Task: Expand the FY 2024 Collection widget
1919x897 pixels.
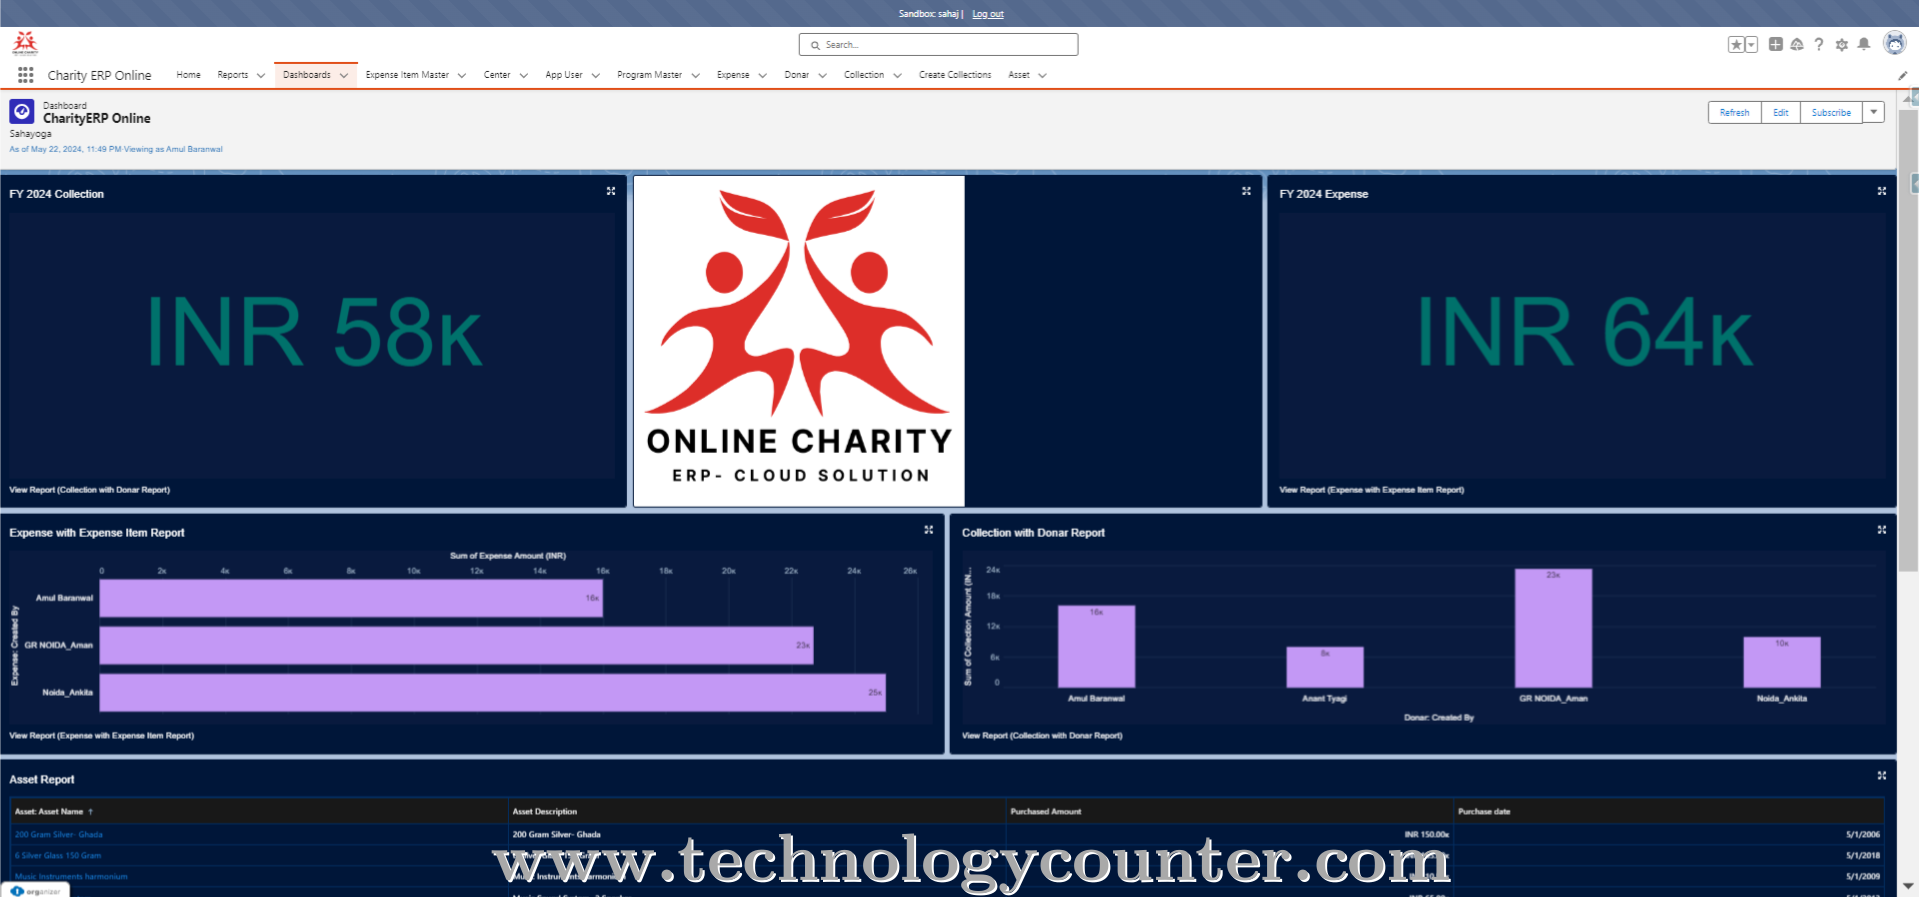Action: (x=611, y=191)
